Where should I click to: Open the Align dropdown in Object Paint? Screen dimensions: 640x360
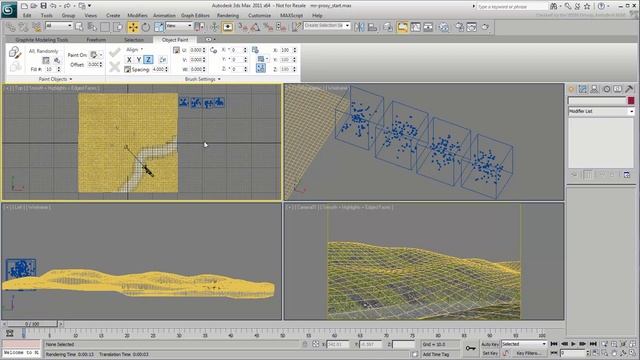point(134,49)
